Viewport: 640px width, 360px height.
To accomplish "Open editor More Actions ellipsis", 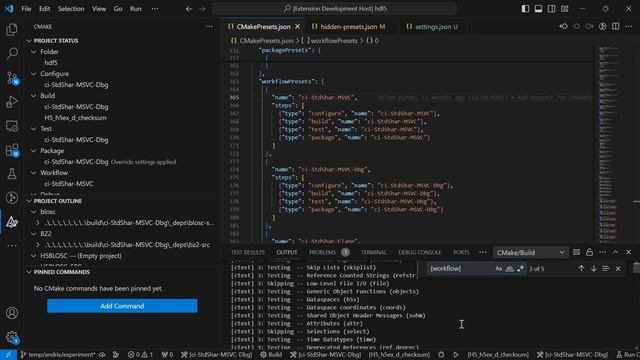I will click(629, 27).
